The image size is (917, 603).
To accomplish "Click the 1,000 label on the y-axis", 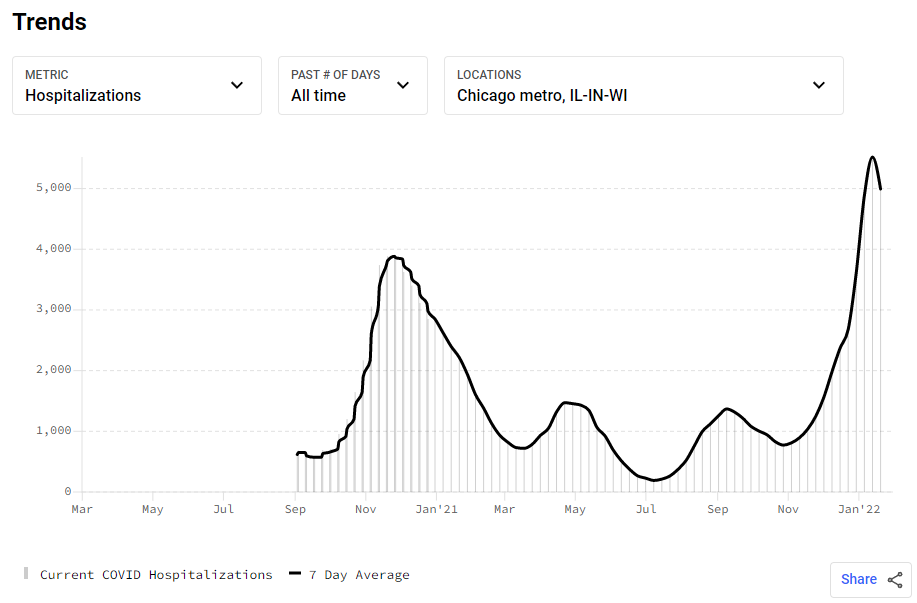I will (x=54, y=431).
